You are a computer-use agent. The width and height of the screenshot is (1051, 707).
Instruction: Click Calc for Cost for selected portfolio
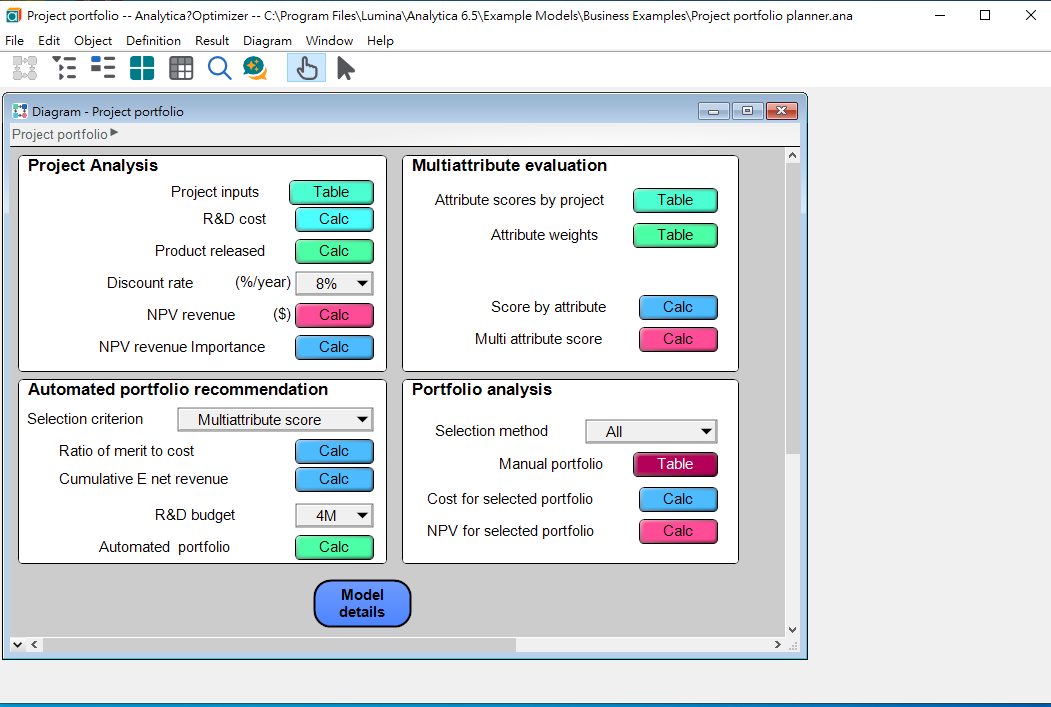678,499
